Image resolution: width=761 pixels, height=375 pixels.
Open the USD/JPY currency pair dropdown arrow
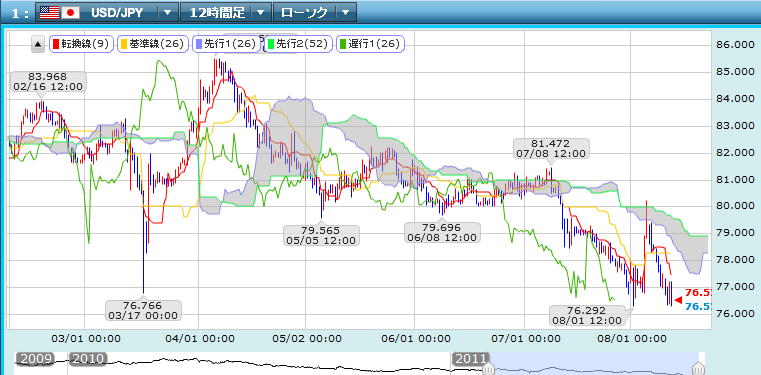tap(167, 13)
